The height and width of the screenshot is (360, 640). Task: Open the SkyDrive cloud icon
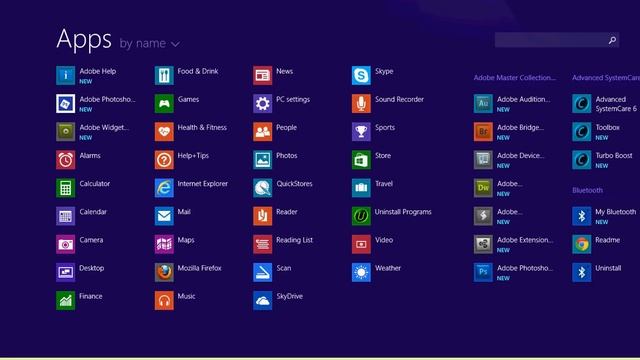tap(262, 300)
